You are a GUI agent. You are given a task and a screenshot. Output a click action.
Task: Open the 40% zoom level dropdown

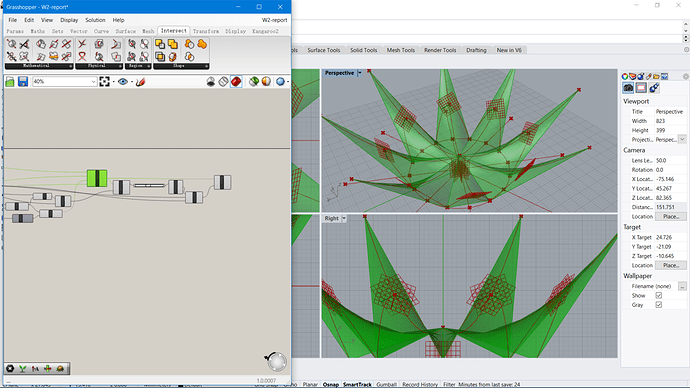(x=64, y=81)
